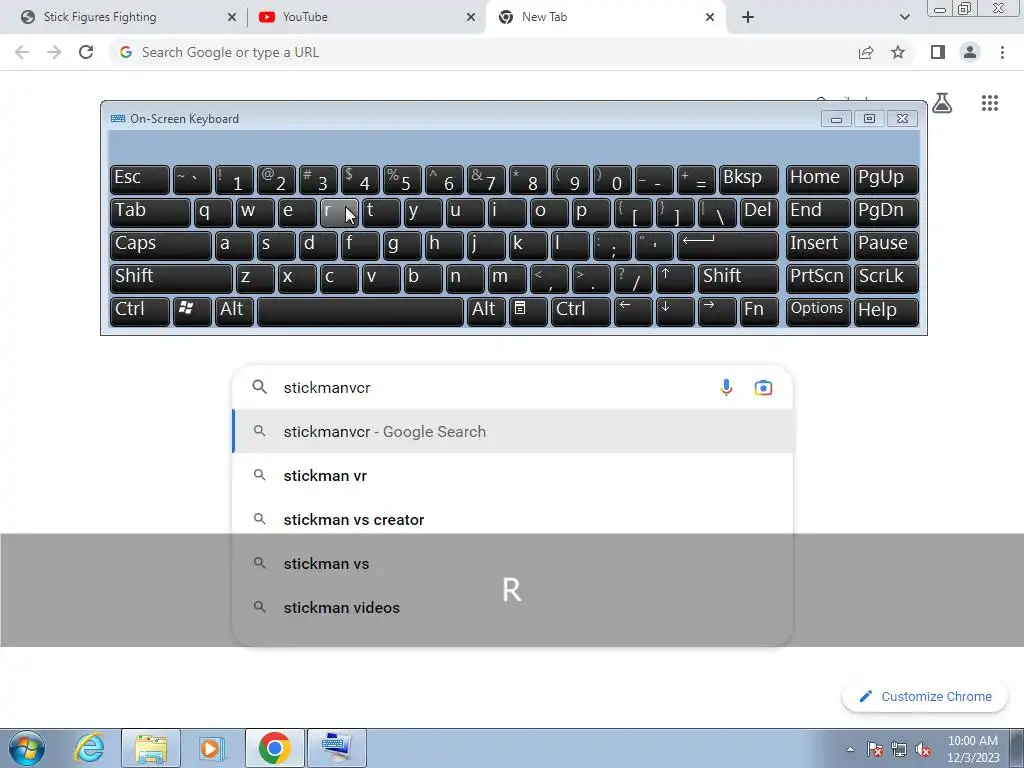
Task: Switch to the YouTube tab
Action: 367,17
